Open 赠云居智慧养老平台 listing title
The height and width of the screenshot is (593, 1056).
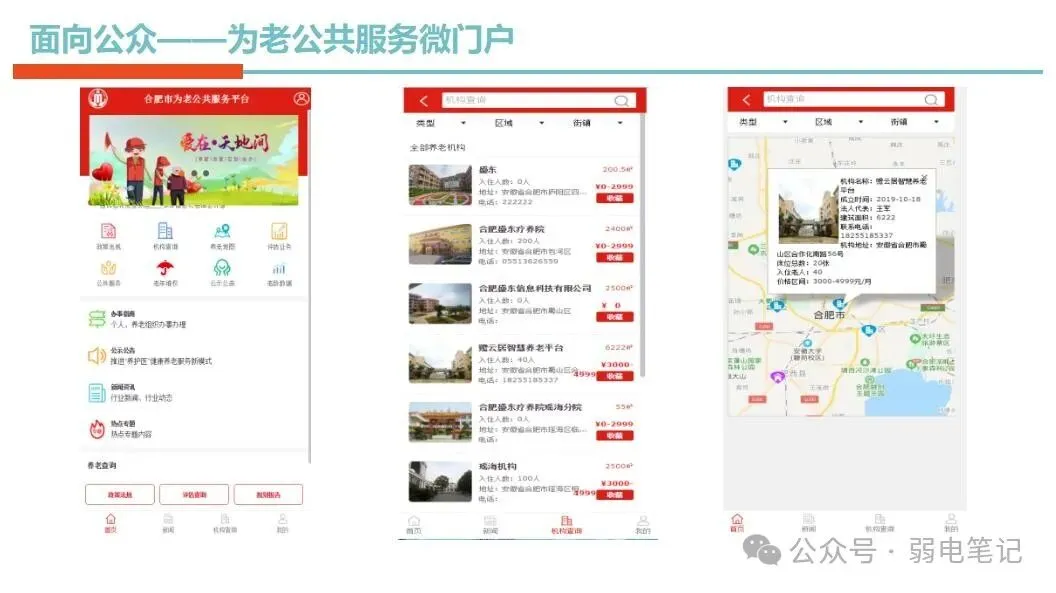[521, 348]
